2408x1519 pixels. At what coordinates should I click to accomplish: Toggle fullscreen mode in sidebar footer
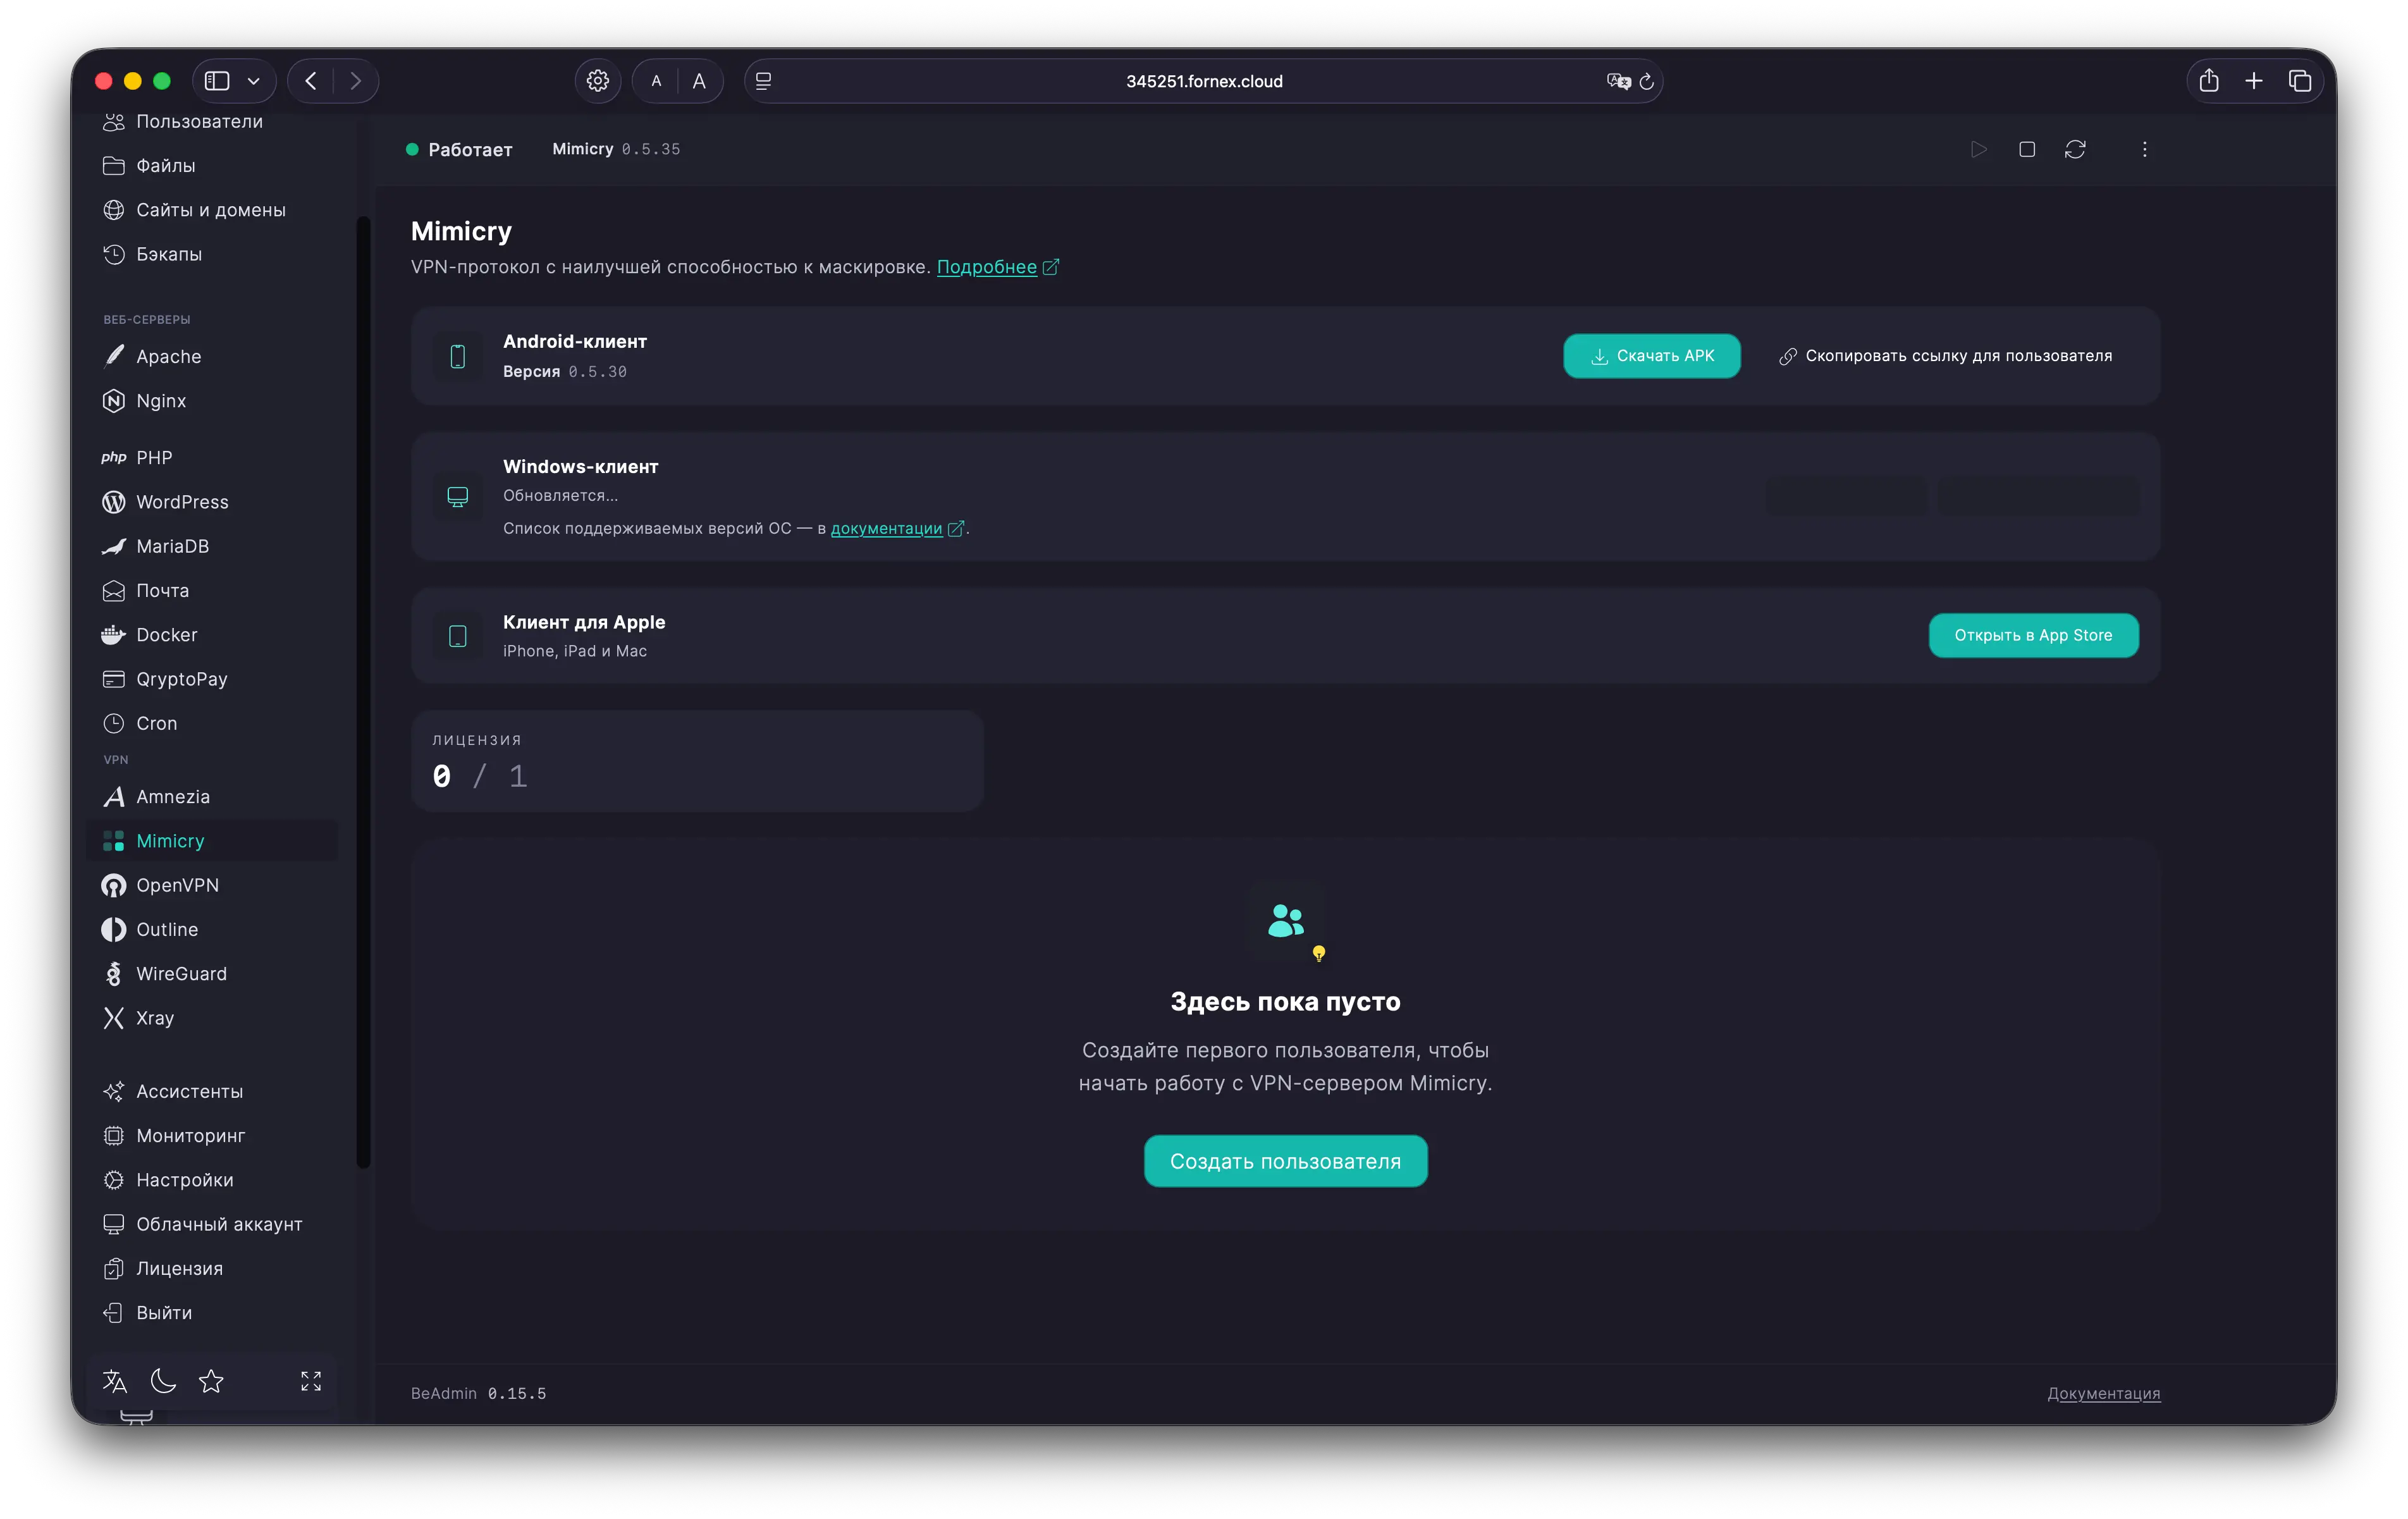[311, 1381]
